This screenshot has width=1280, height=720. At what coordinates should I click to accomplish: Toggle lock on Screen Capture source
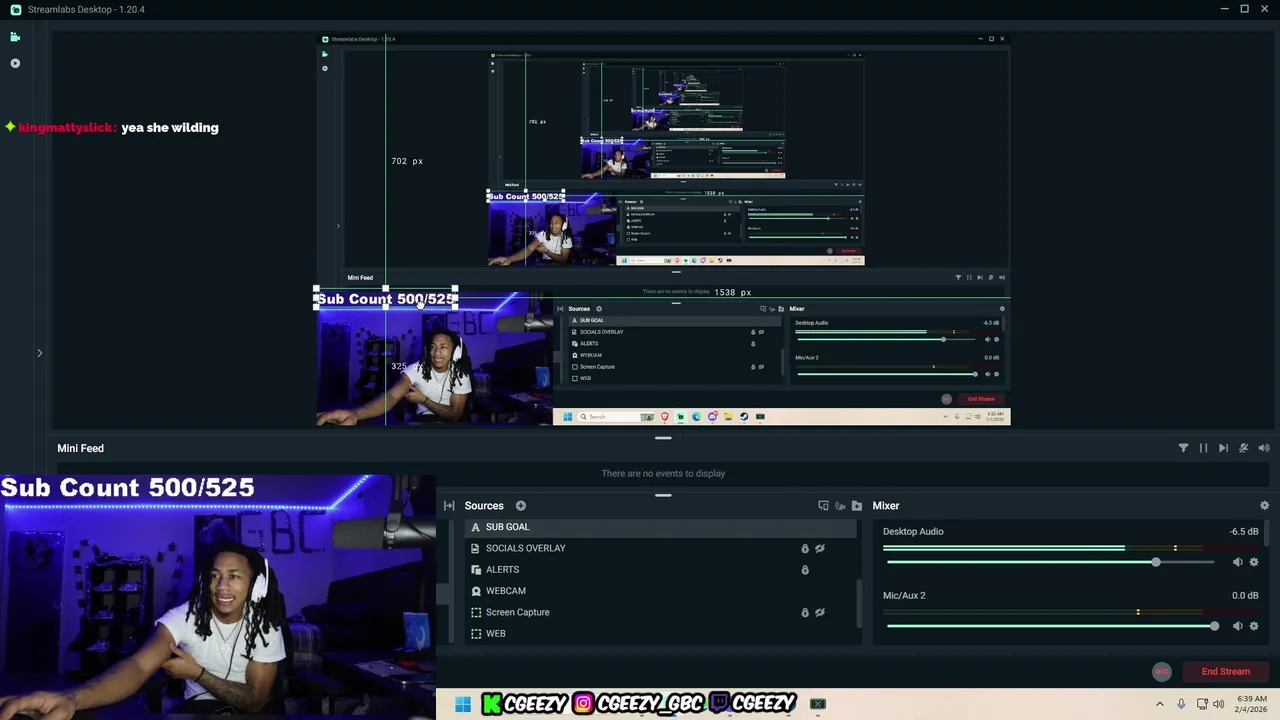click(x=804, y=612)
